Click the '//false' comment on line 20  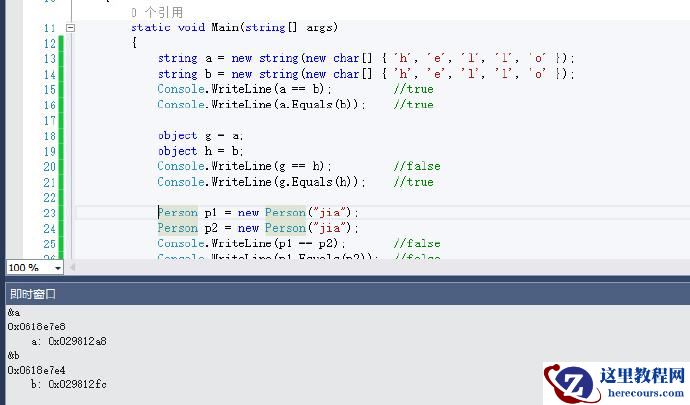coord(417,166)
